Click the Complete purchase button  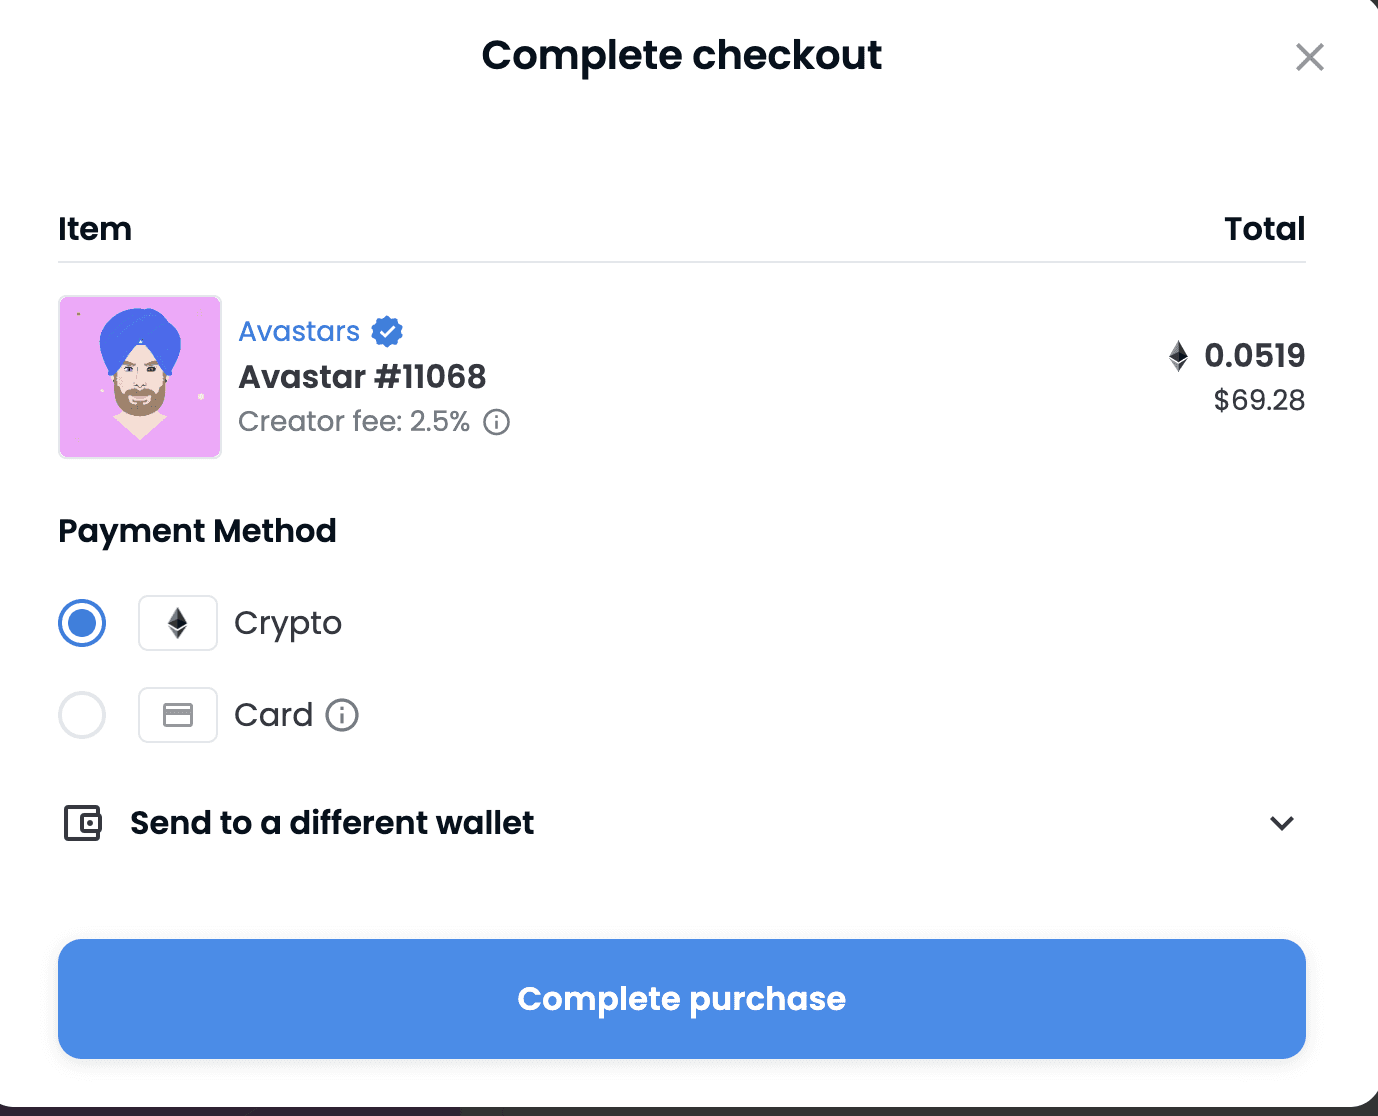click(682, 999)
